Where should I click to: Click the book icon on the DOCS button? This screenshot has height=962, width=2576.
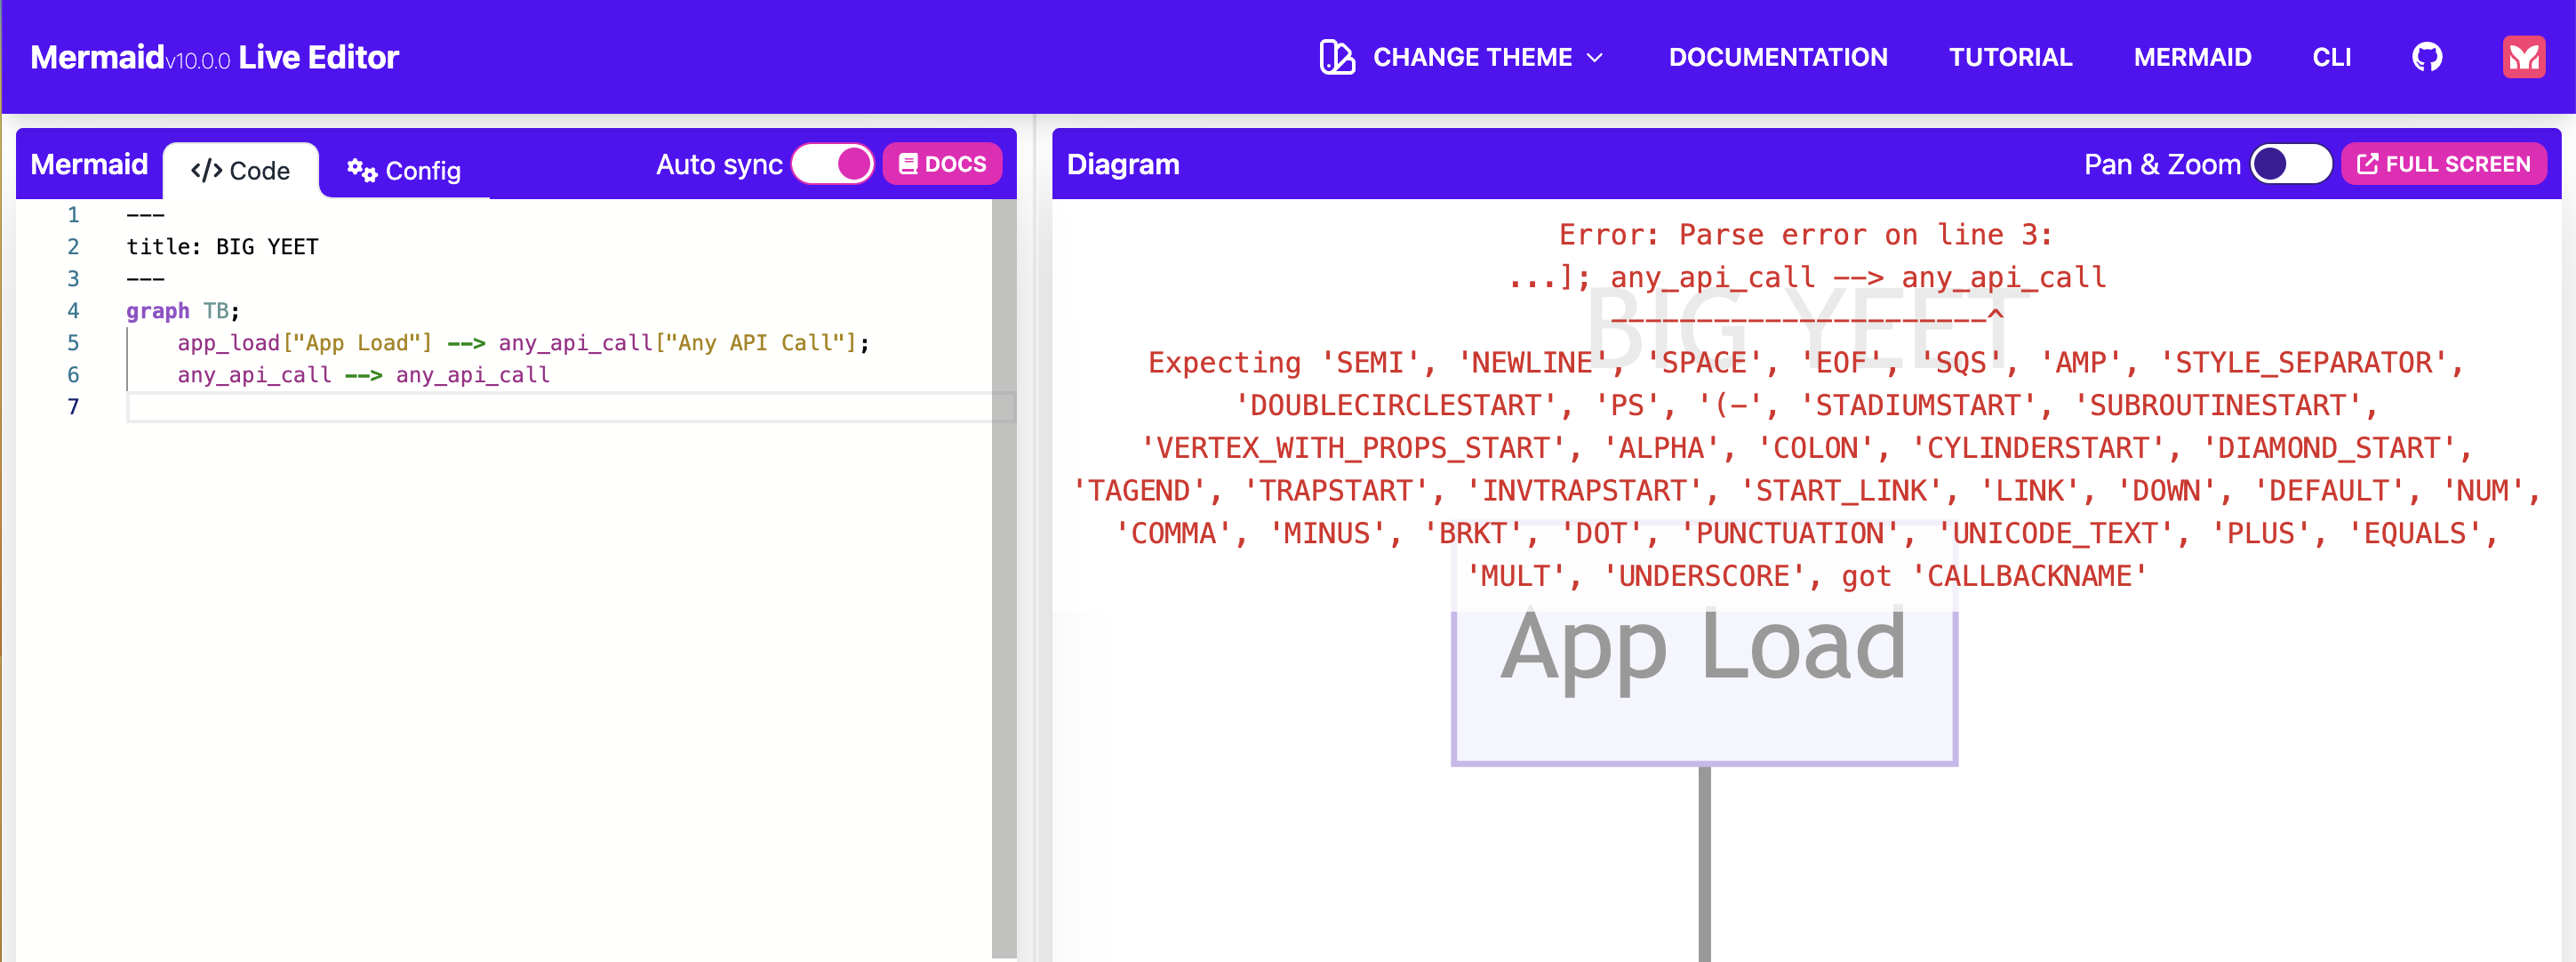coord(908,164)
